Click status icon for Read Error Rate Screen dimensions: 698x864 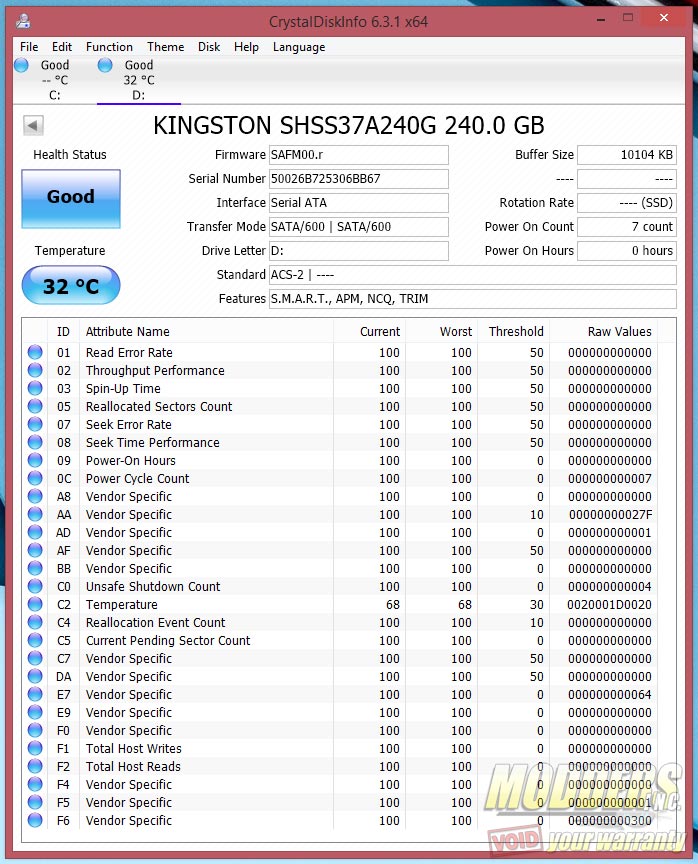(35, 352)
